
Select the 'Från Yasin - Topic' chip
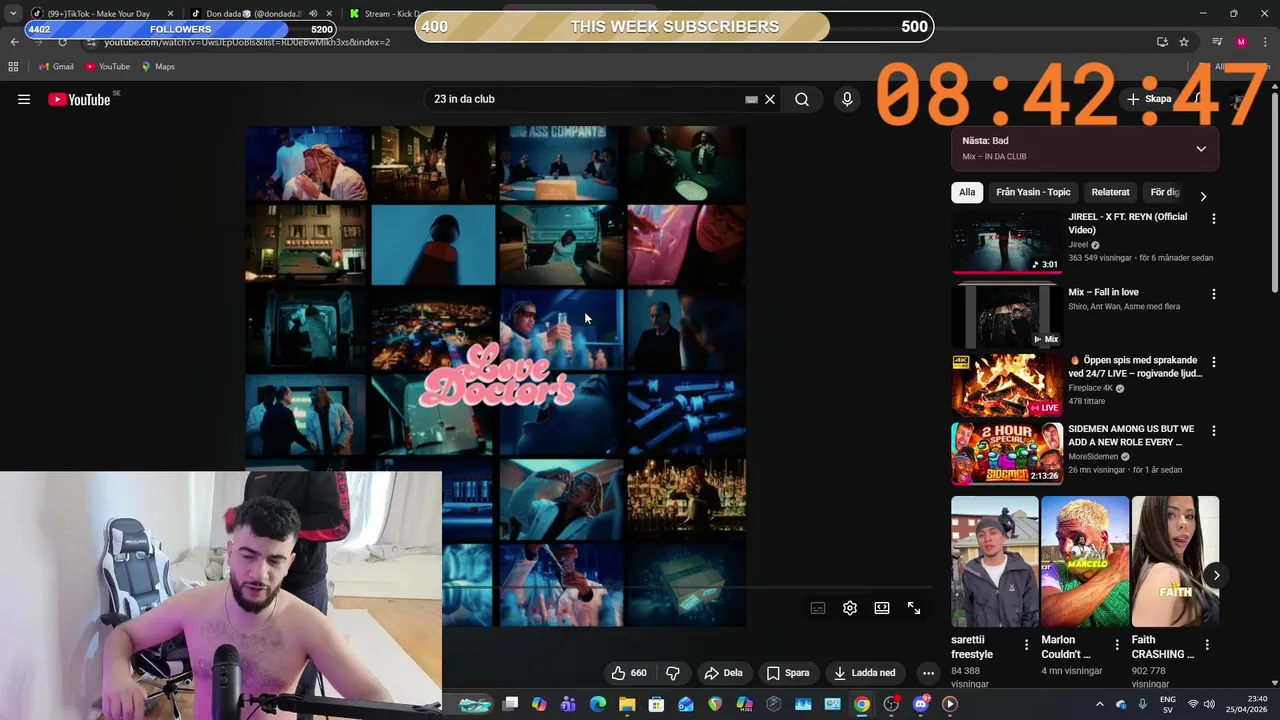[1033, 192]
